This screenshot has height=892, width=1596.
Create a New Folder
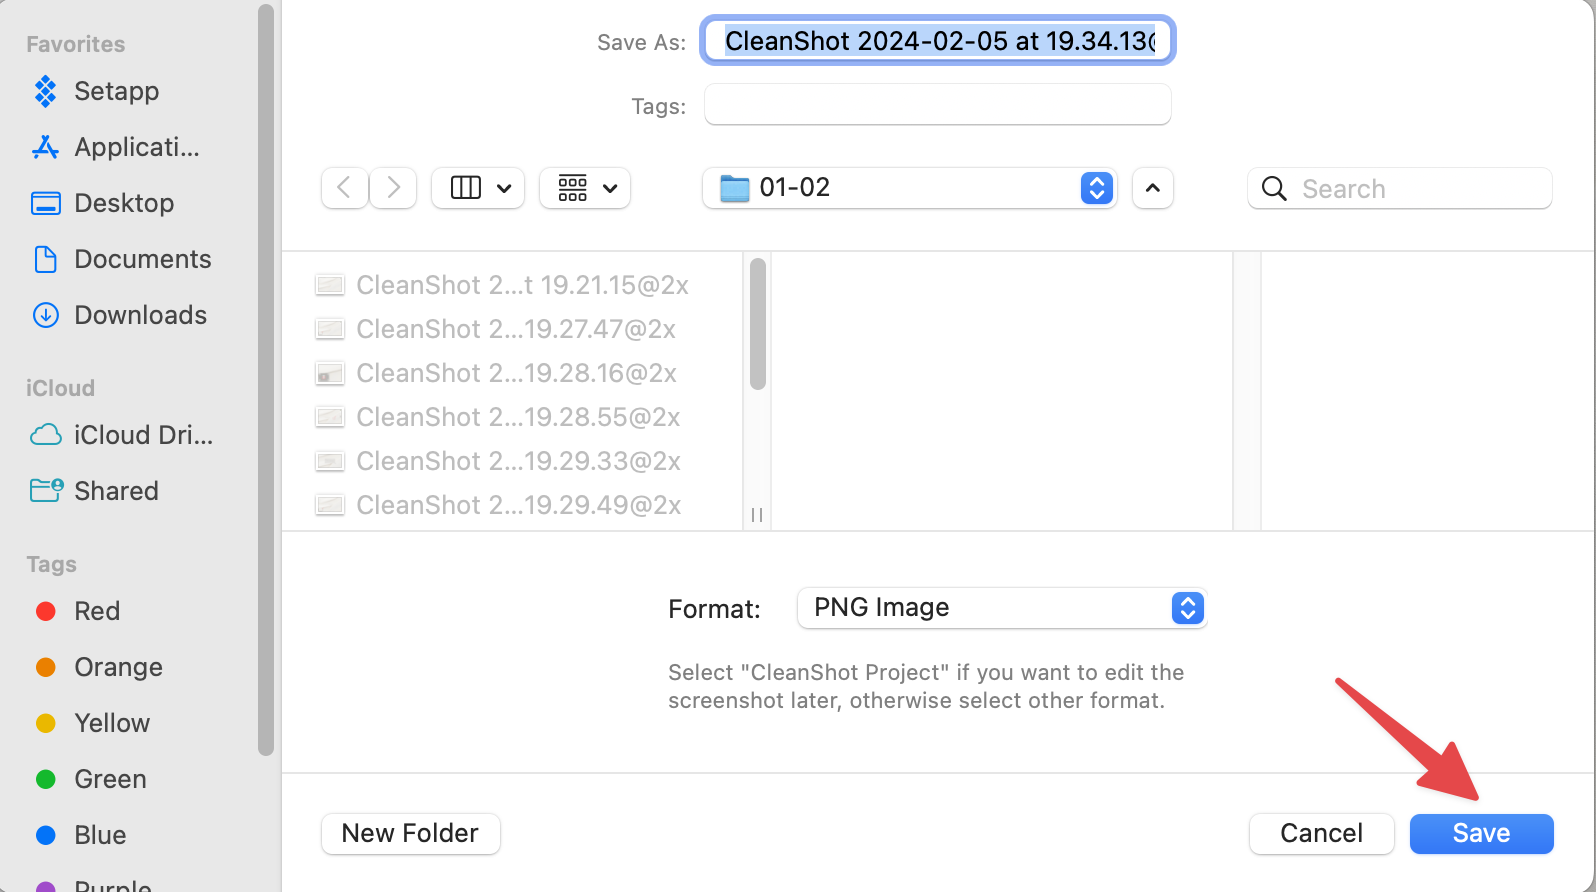point(411,834)
